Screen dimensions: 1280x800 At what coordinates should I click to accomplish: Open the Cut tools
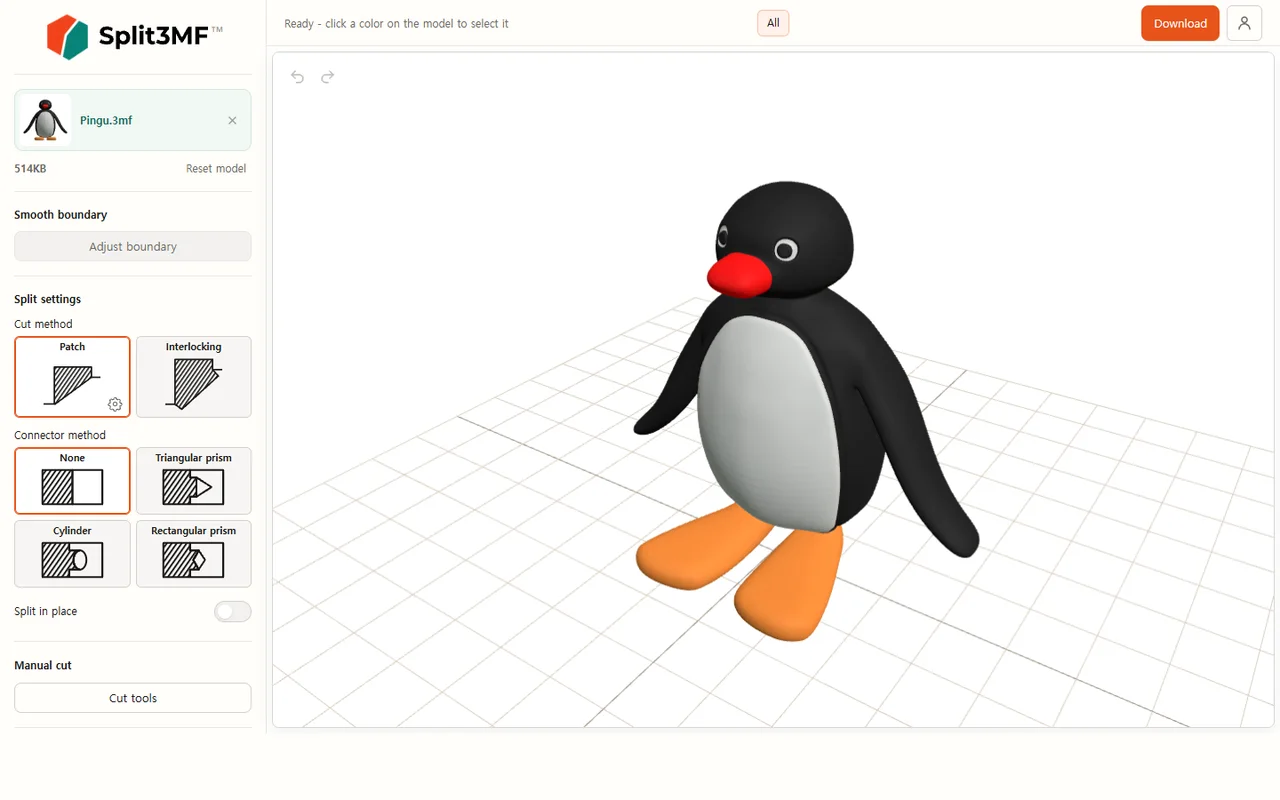click(x=133, y=698)
